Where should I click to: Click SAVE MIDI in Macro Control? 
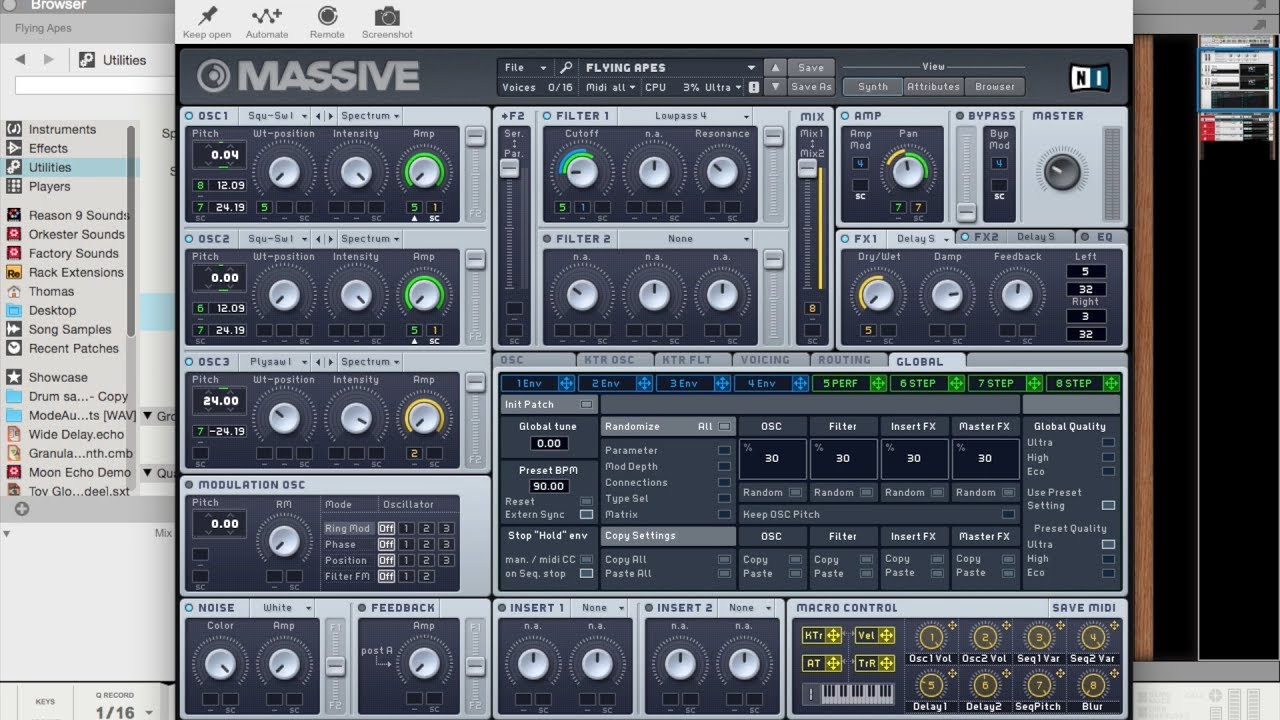[x=1083, y=608]
